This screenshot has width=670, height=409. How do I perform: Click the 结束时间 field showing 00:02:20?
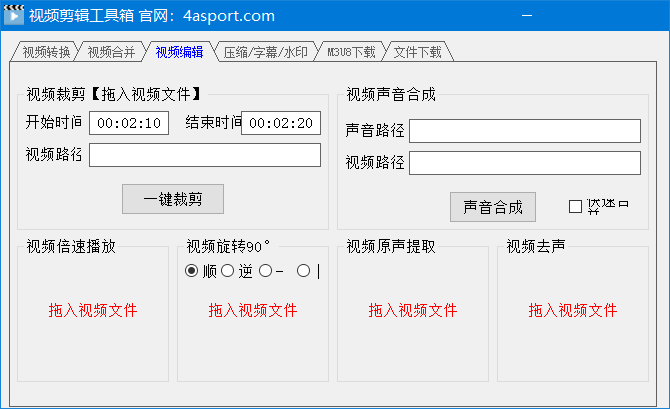coord(281,123)
